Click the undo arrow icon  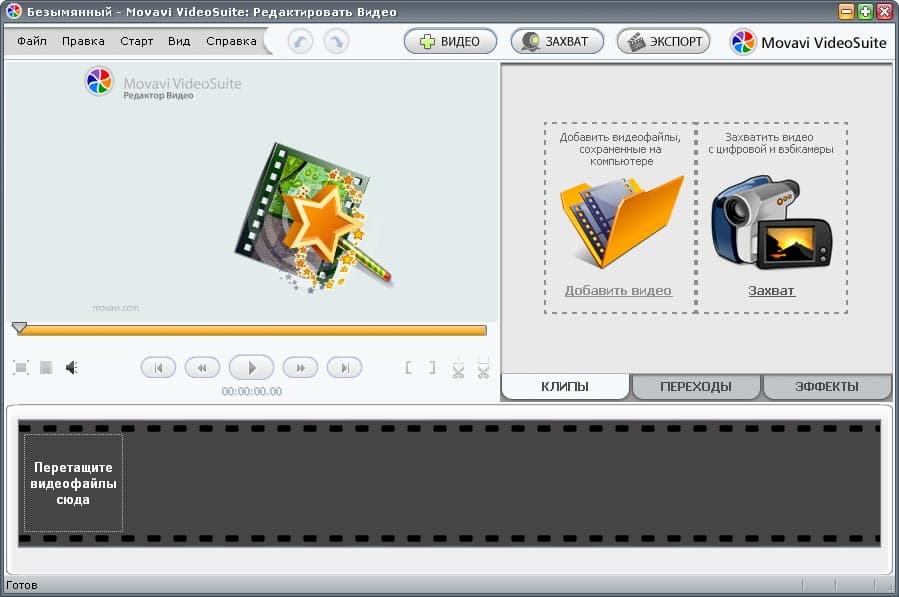click(x=300, y=42)
